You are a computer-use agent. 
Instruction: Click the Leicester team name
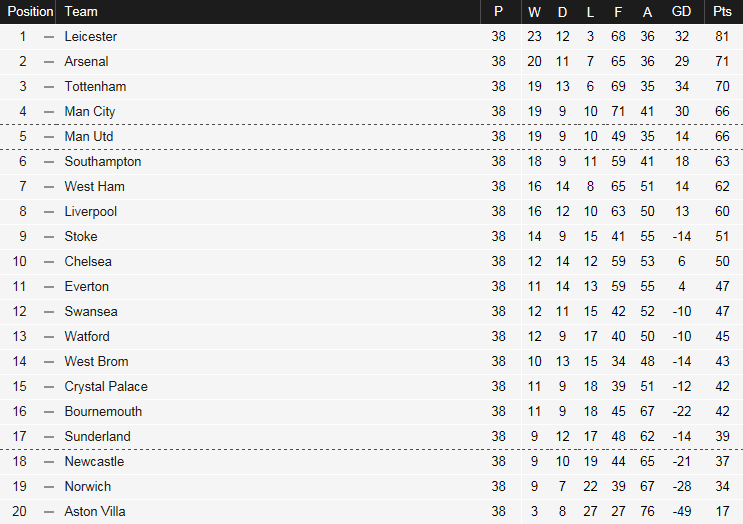pyautogui.click(x=90, y=36)
